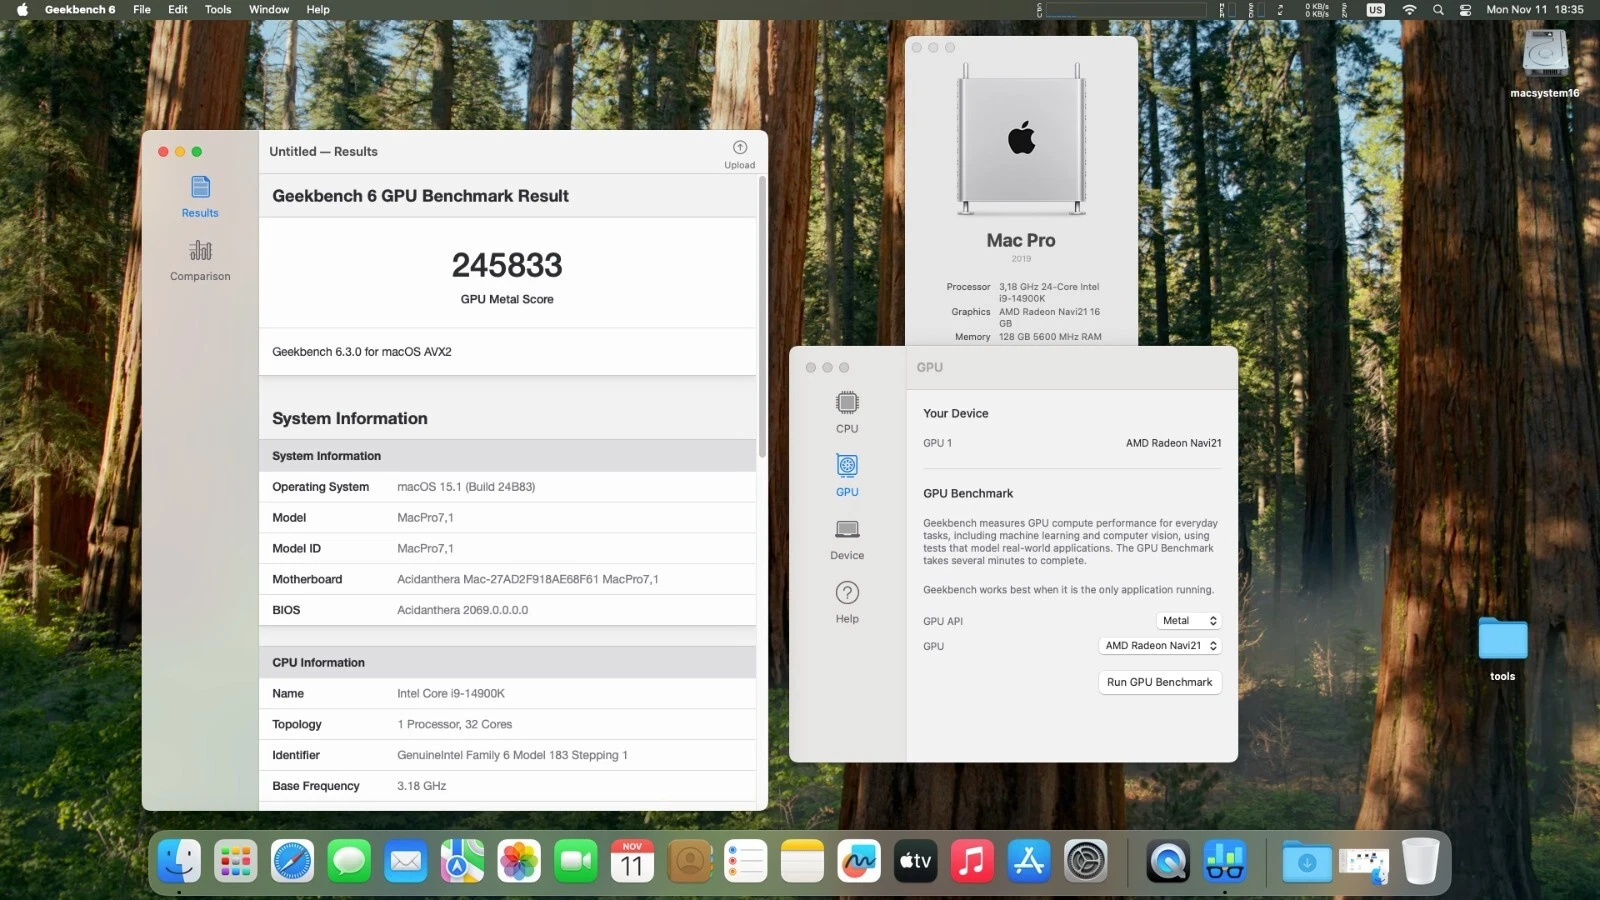Switch to the CPU section icon
Viewport: 1600px width, 900px height.
[847, 412]
